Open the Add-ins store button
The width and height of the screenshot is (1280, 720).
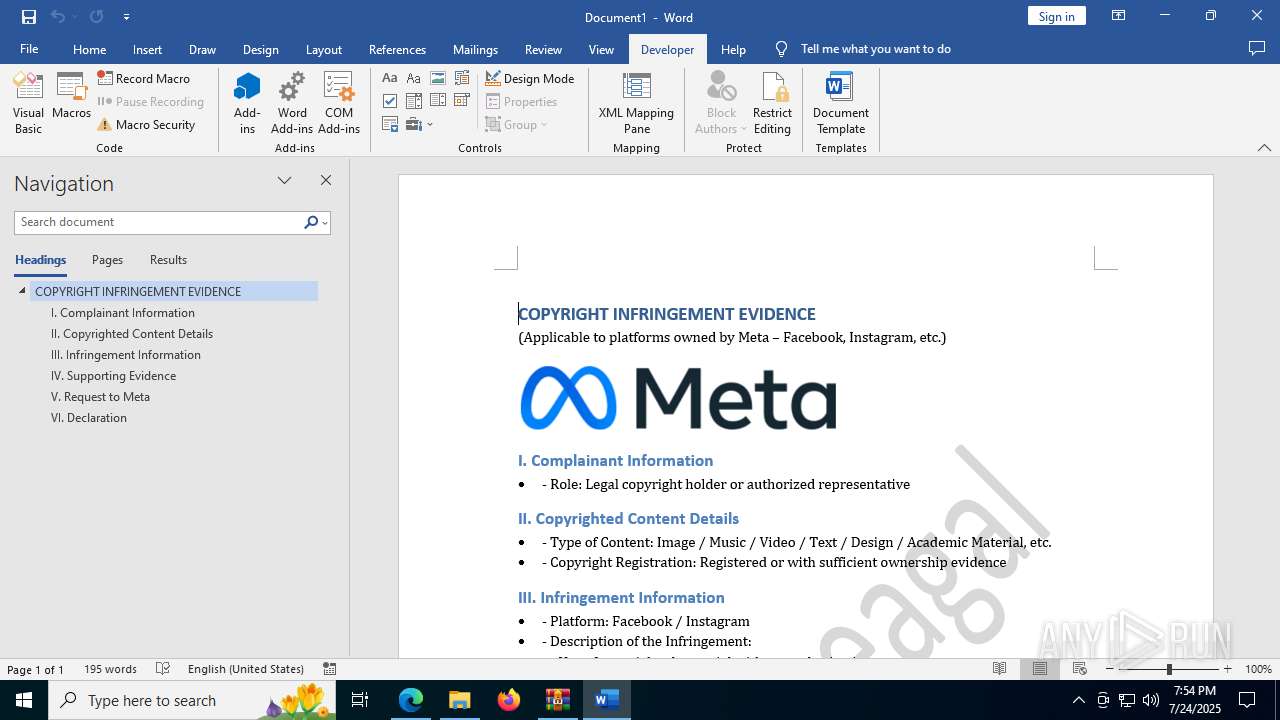click(247, 103)
